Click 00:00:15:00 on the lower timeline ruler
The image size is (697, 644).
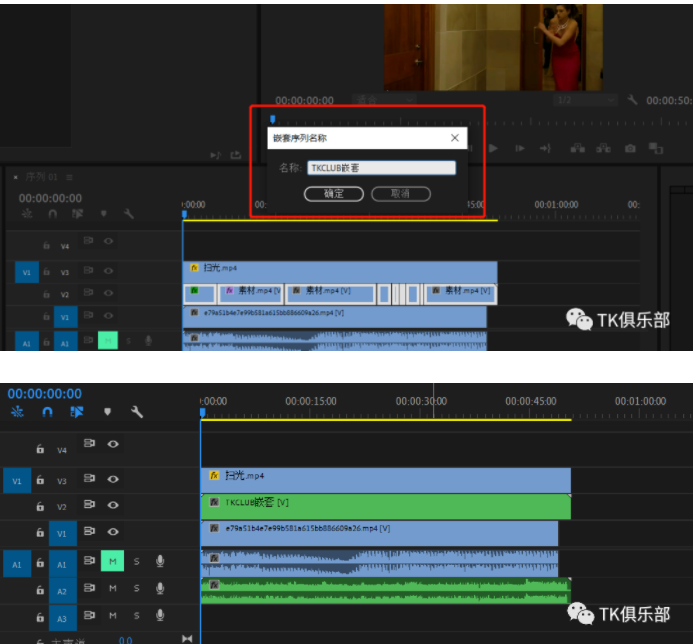click(311, 401)
